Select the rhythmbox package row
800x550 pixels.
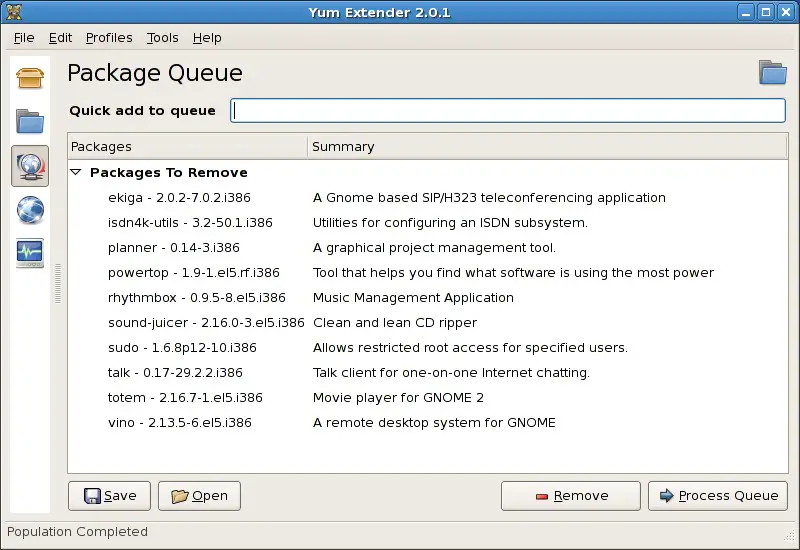click(x=428, y=297)
